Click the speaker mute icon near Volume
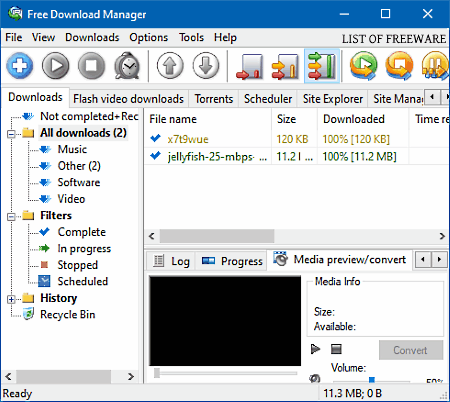The height and width of the screenshot is (402, 450). click(314, 378)
